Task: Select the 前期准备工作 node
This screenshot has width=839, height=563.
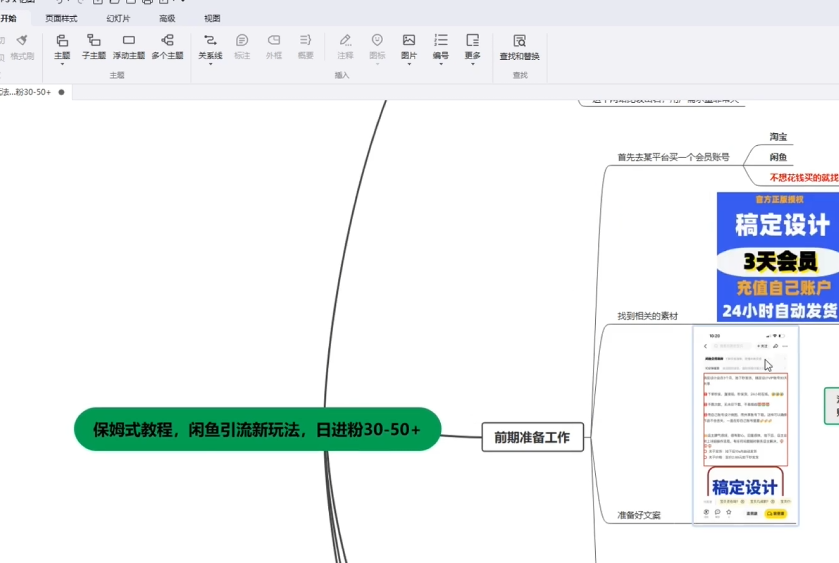Action: [x=532, y=437]
